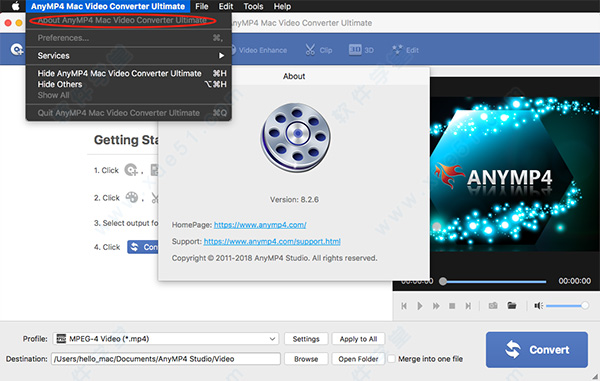This screenshot has height=381, width=600.
Task: Choose Hide AnyMP4 Mac Video Converter Ultimate
Action: (129, 73)
